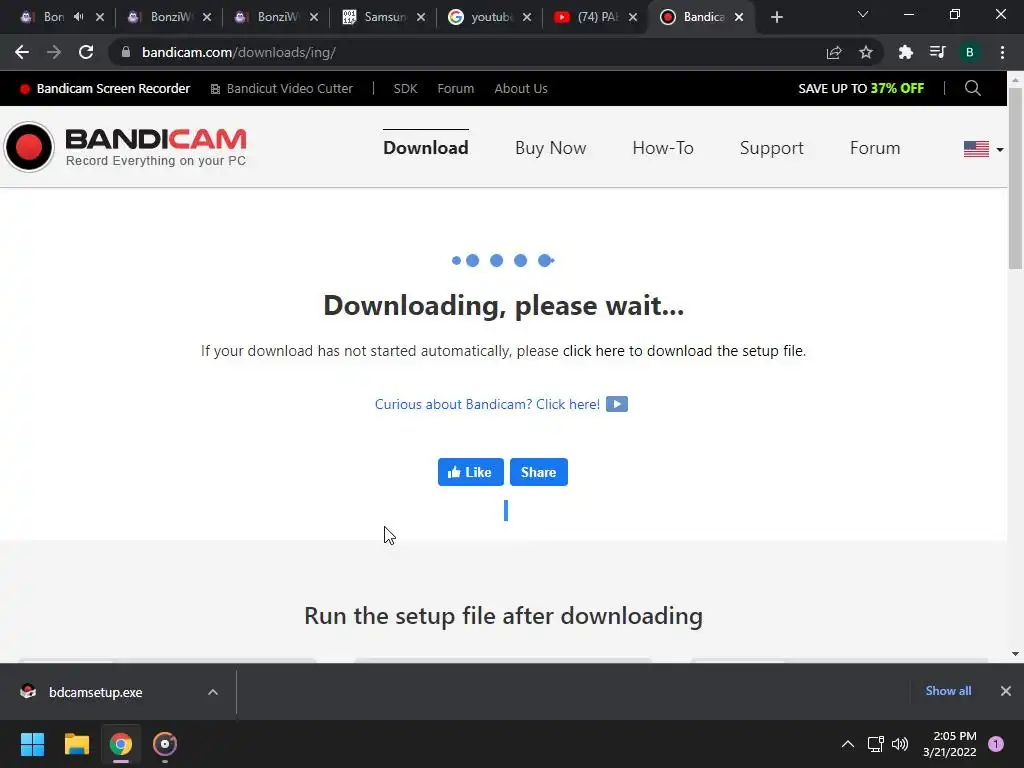
Task: Open the SDK link
Action: pyautogui.click(x=405, y=89)
